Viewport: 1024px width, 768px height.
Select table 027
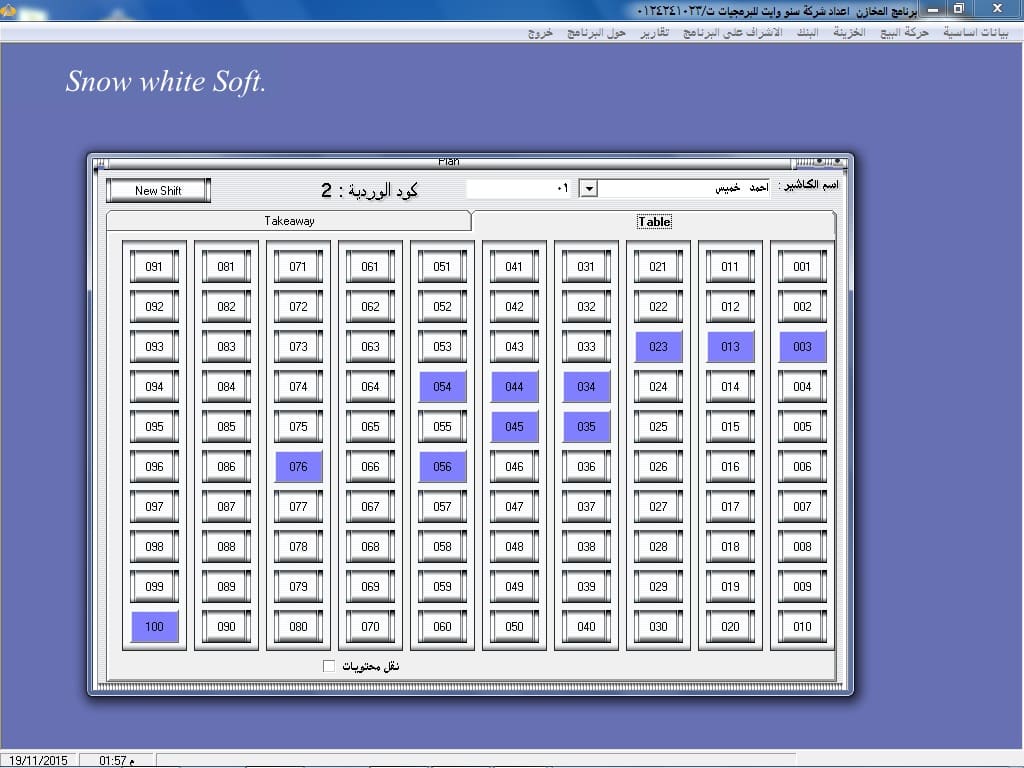coord(658,507)
